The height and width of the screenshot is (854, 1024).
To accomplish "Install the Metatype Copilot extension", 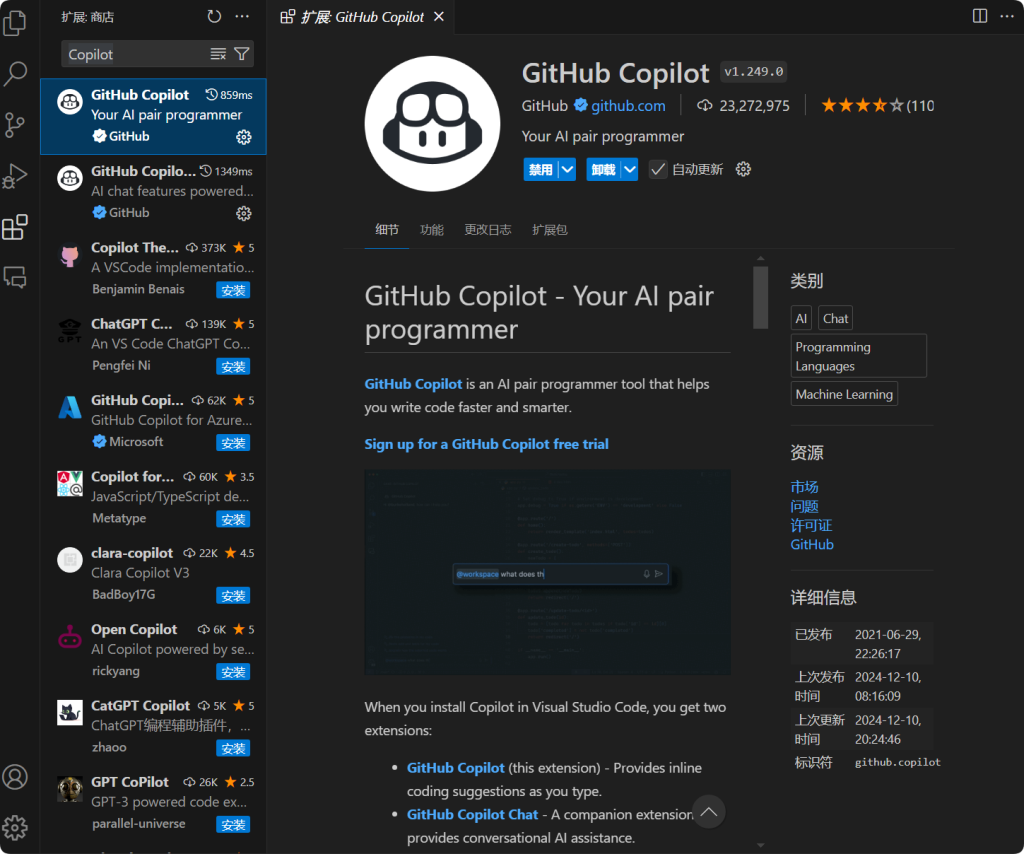I will click(x=233, y=520).
